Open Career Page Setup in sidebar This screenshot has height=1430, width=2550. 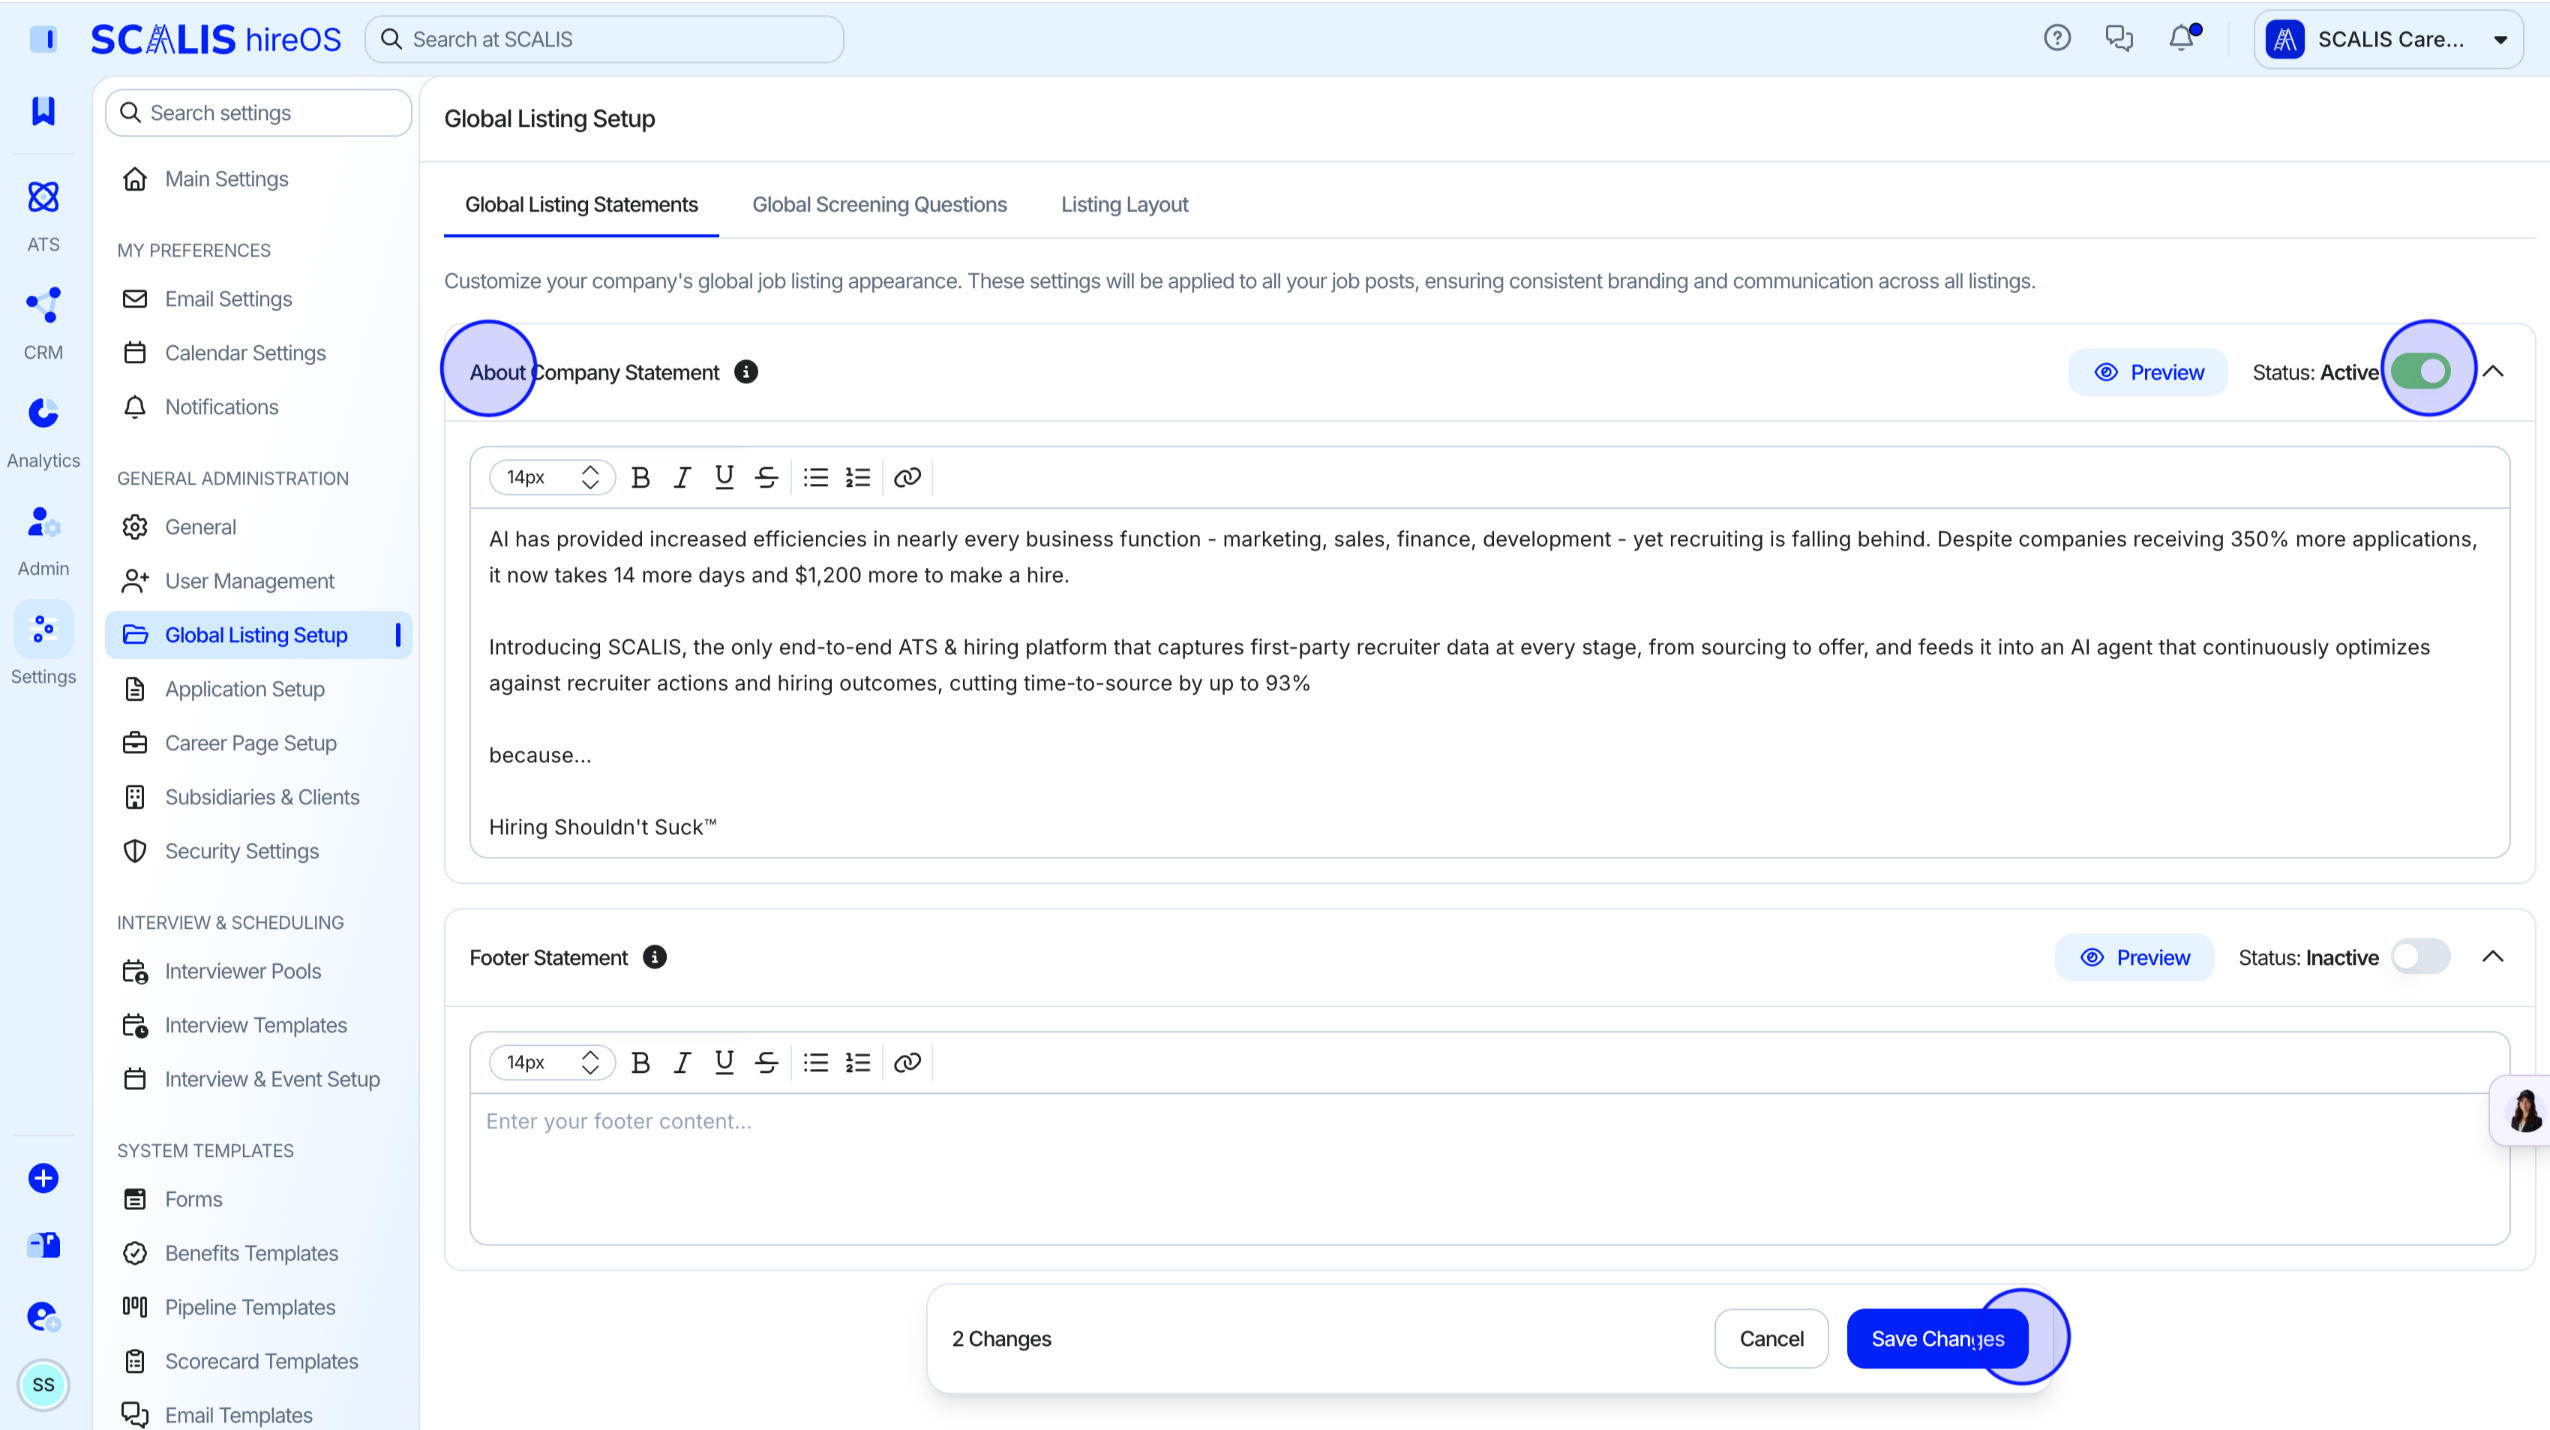coord(258,743)
